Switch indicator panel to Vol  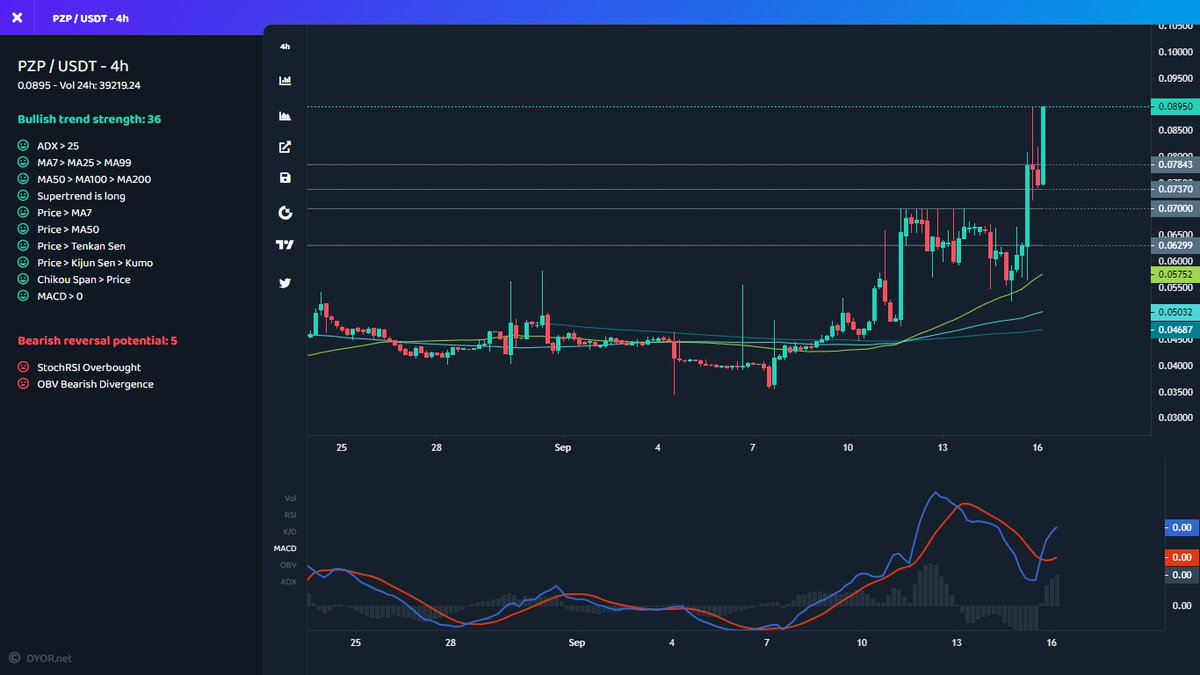[x=290, y=498]
